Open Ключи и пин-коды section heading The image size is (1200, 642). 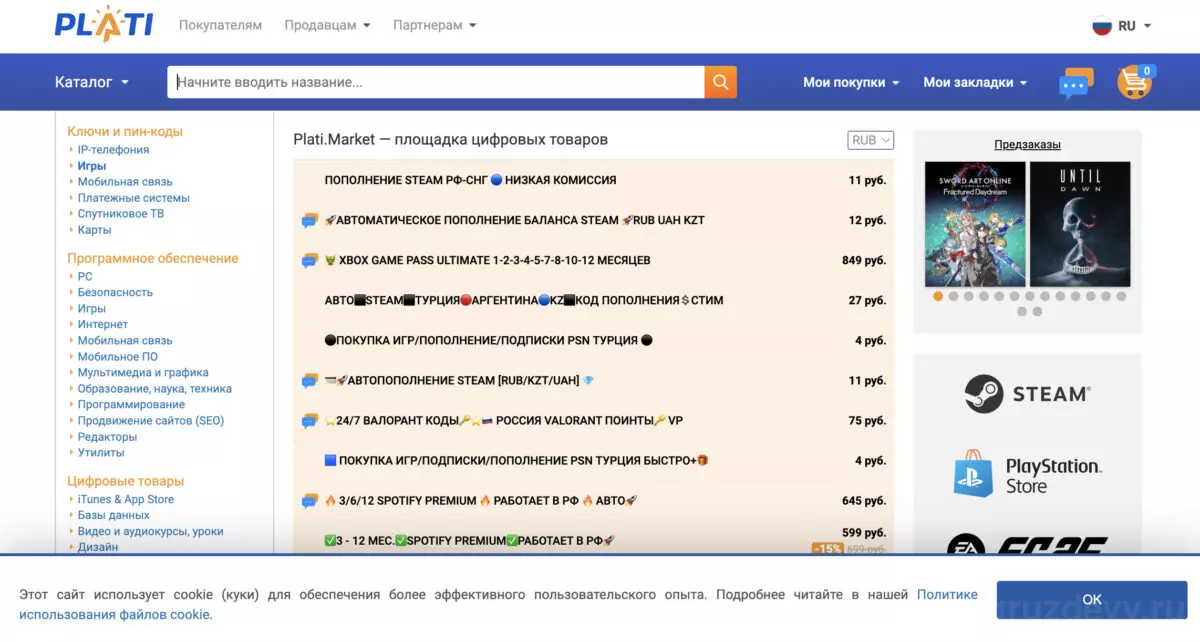(125, 131)
